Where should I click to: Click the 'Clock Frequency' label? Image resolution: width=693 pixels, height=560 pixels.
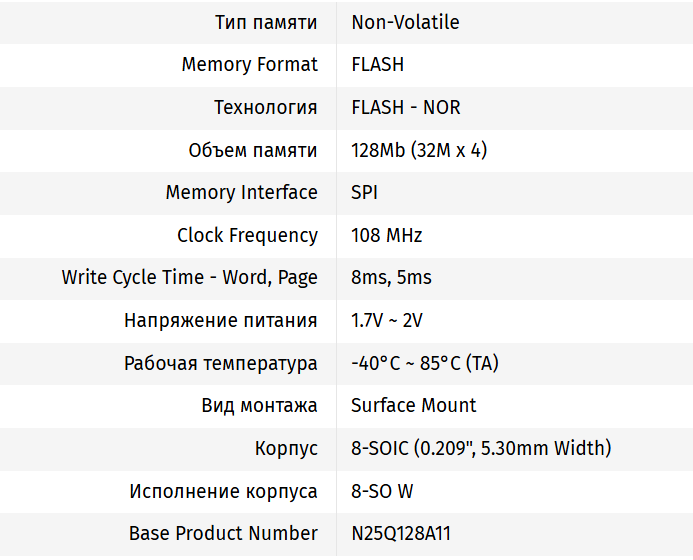[x=247, y=235]
